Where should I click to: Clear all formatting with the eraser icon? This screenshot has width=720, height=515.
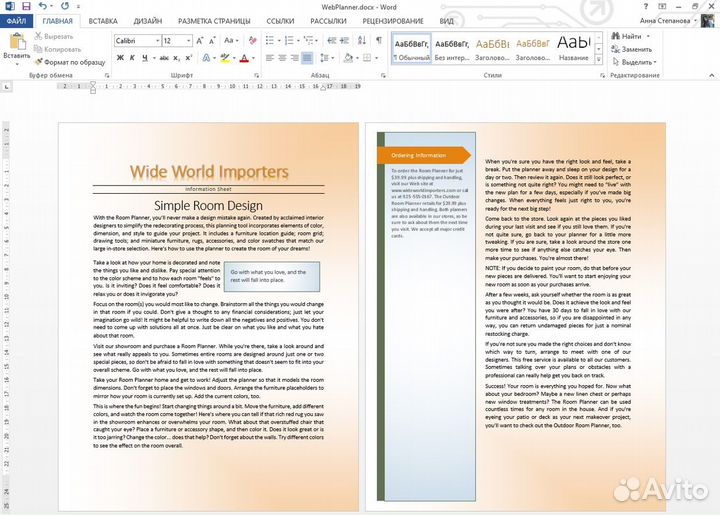click(252, 41)
